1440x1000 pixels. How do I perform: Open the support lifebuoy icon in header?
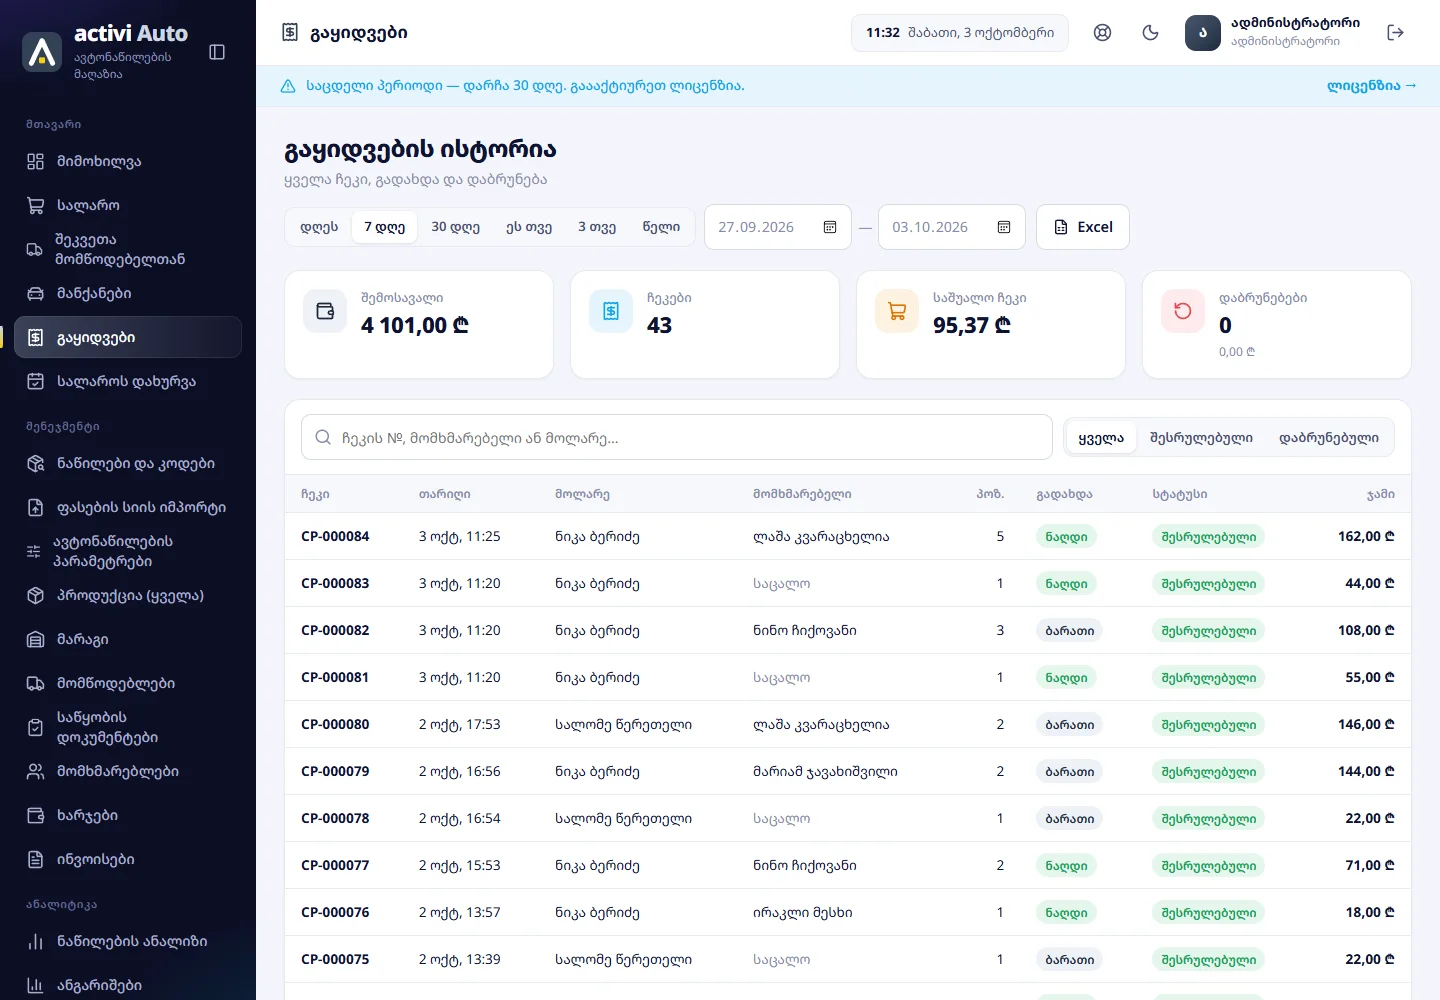(x=1102, y=33)
